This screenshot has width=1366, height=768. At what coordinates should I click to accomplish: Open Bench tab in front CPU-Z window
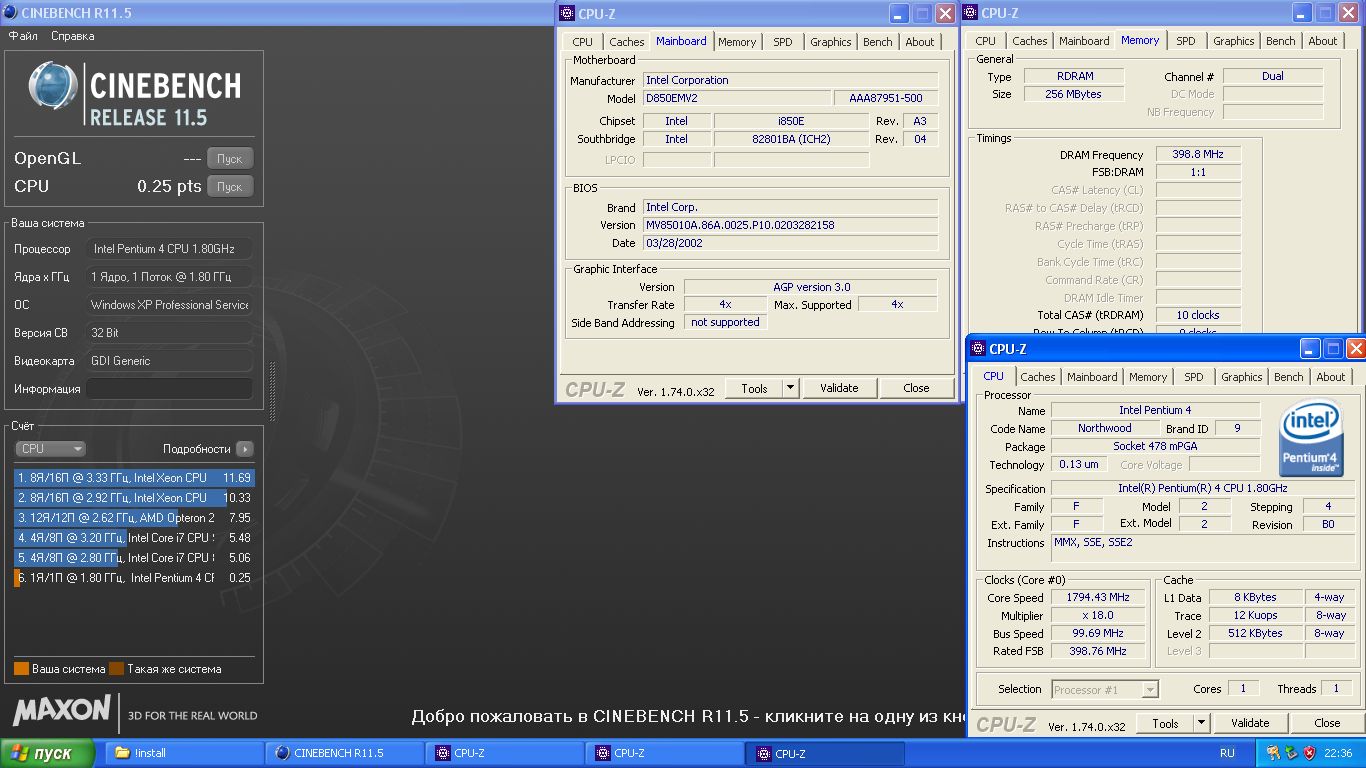pos(1289,378)
